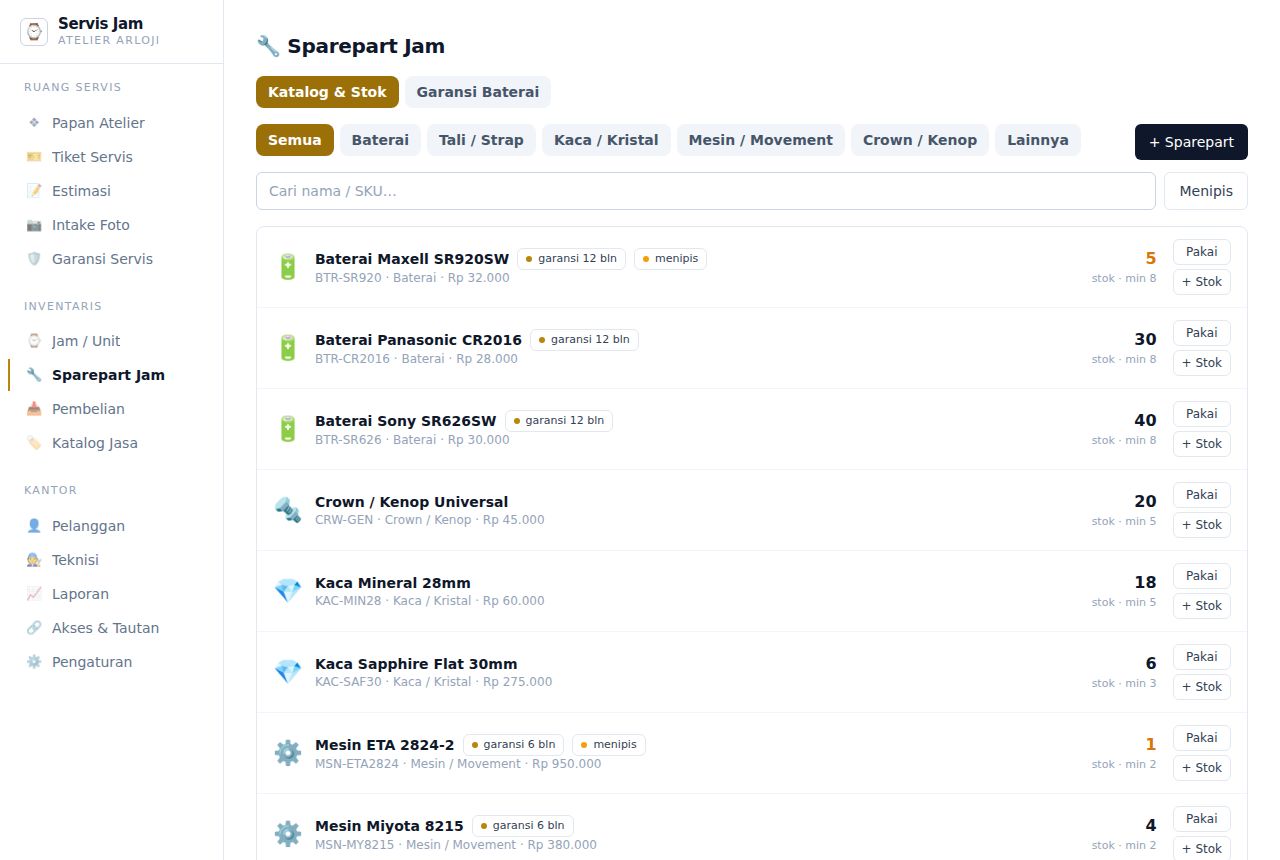Click the watch logo icon beside Servis Jam

point(34,32)
